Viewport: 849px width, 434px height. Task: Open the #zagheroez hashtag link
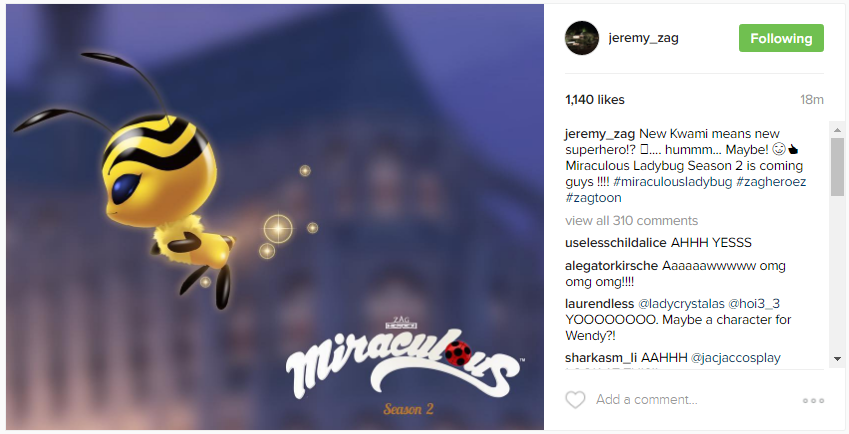[x=771, y=182]
